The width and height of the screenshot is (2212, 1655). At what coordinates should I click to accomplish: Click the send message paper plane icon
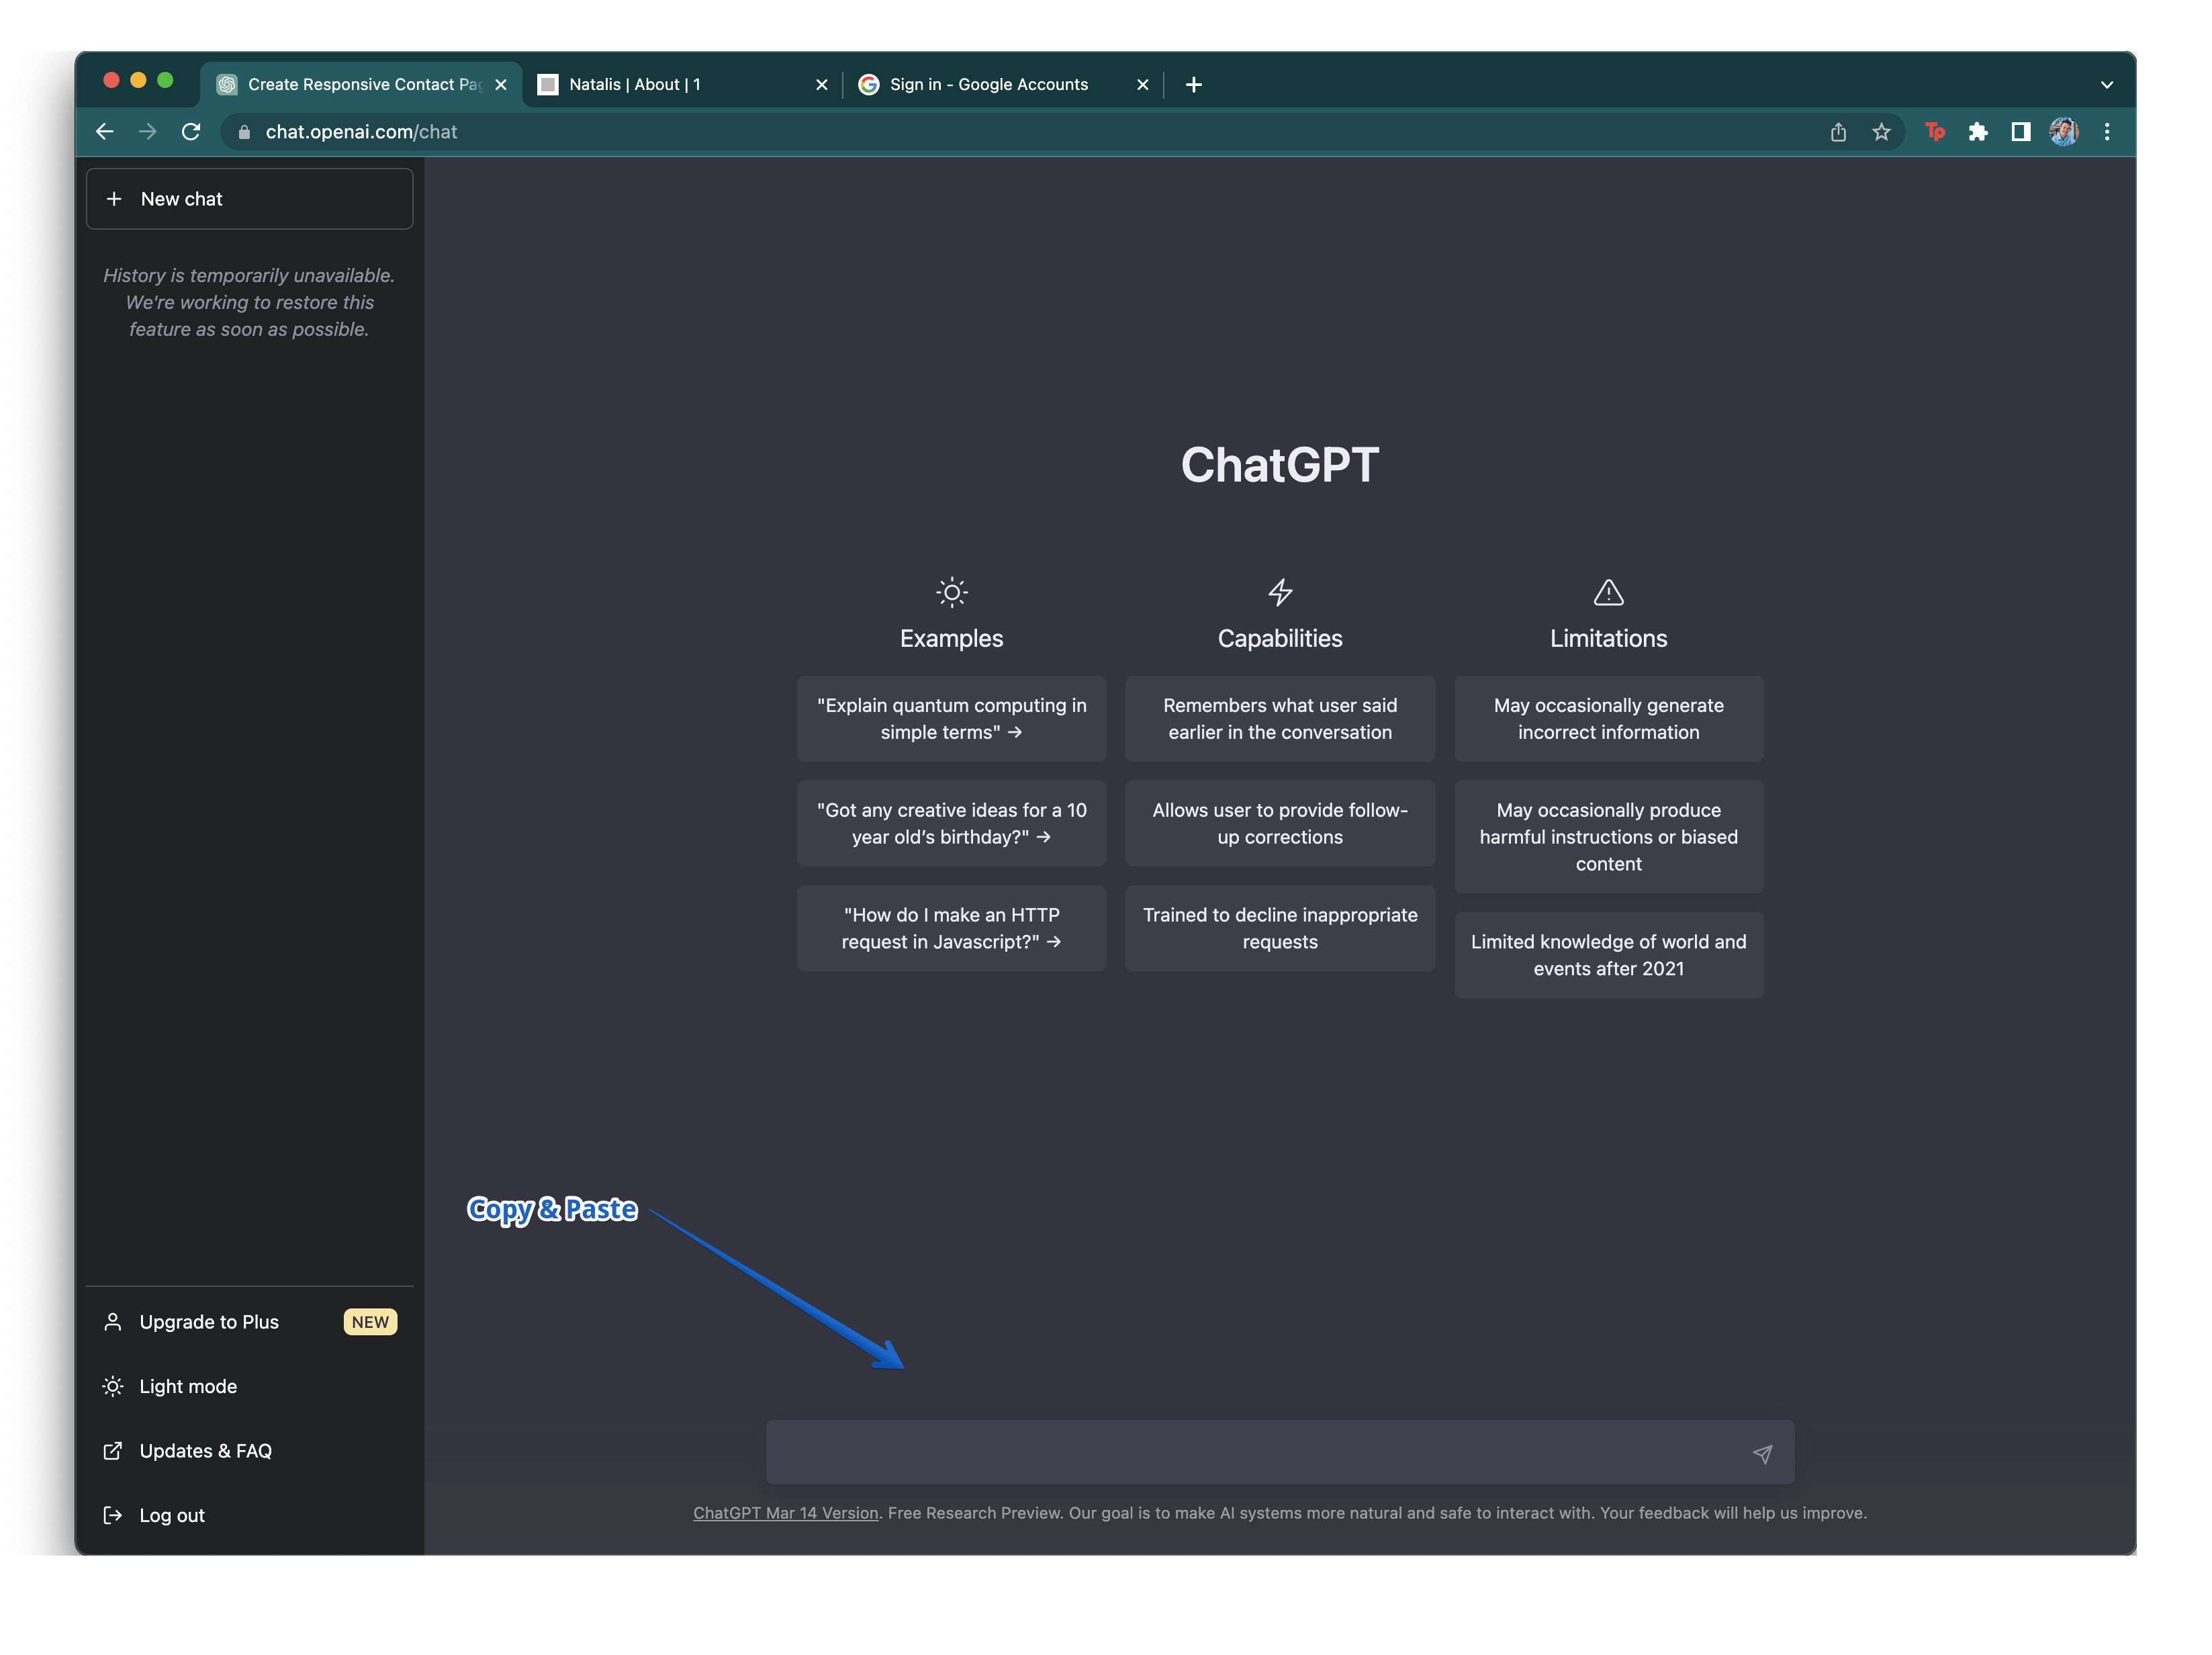coord(1762,1454)
